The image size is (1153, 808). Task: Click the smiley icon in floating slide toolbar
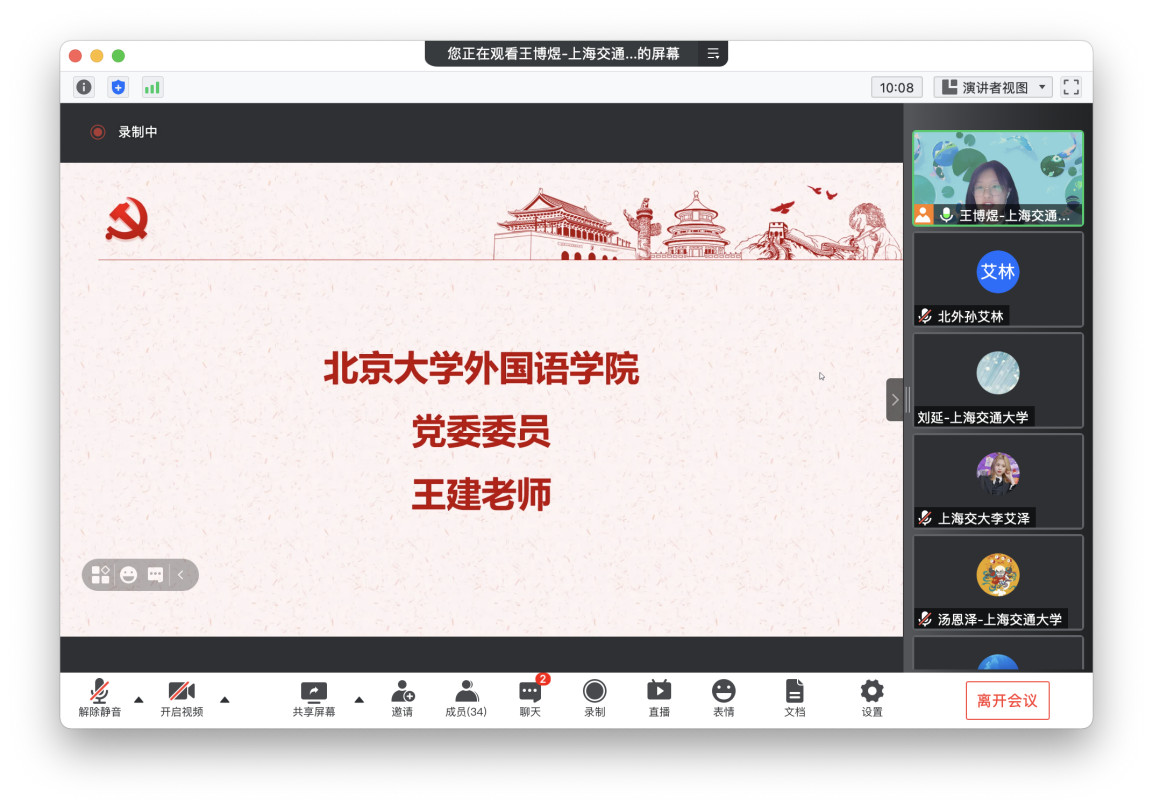click(129, 575)
